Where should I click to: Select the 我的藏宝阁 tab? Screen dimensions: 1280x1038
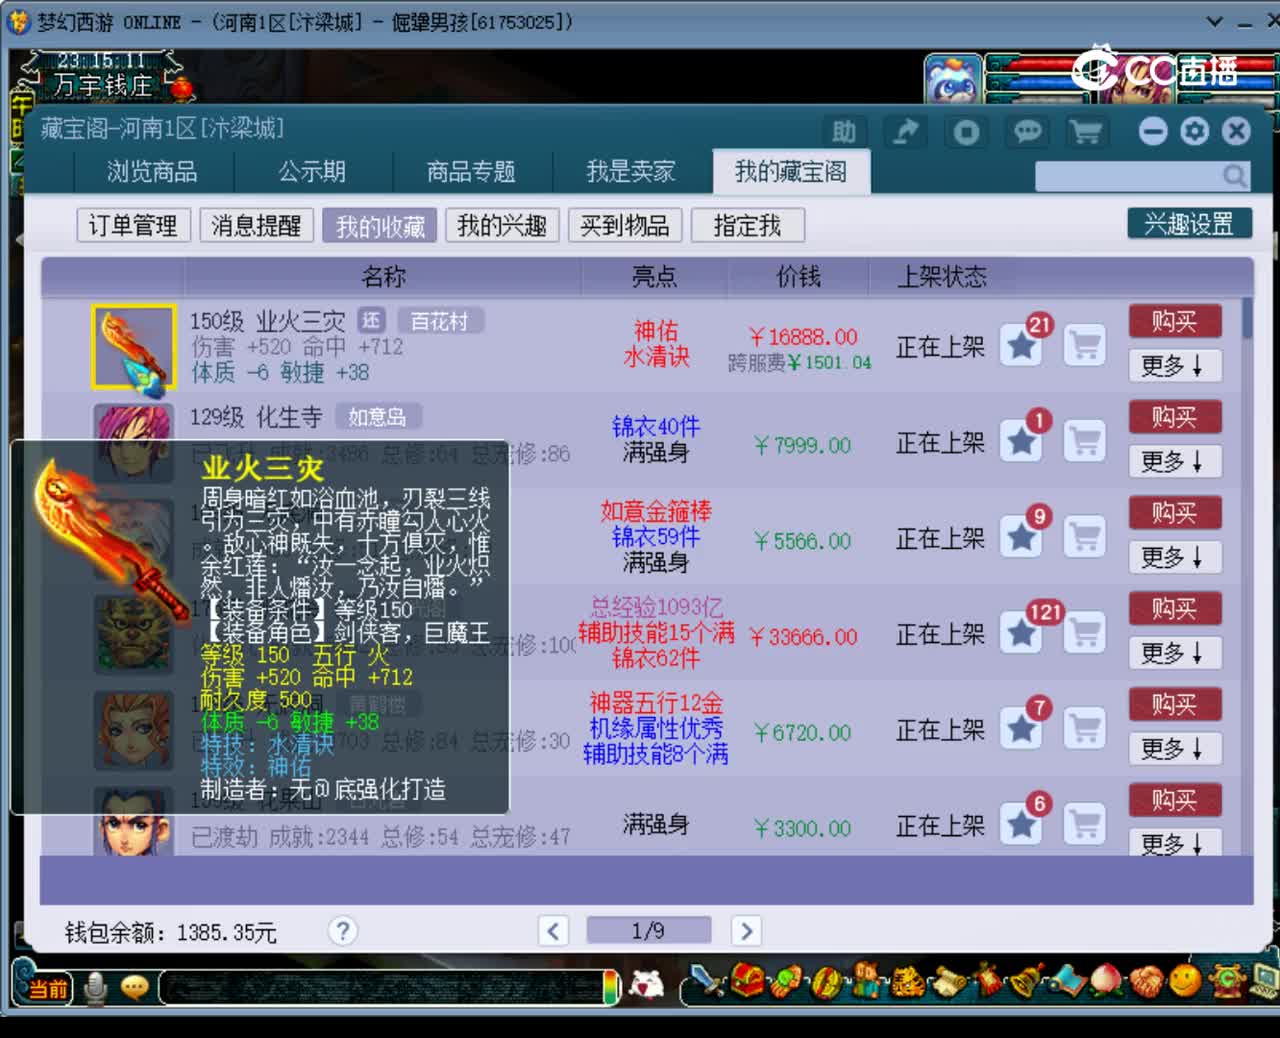coord(791,172)
